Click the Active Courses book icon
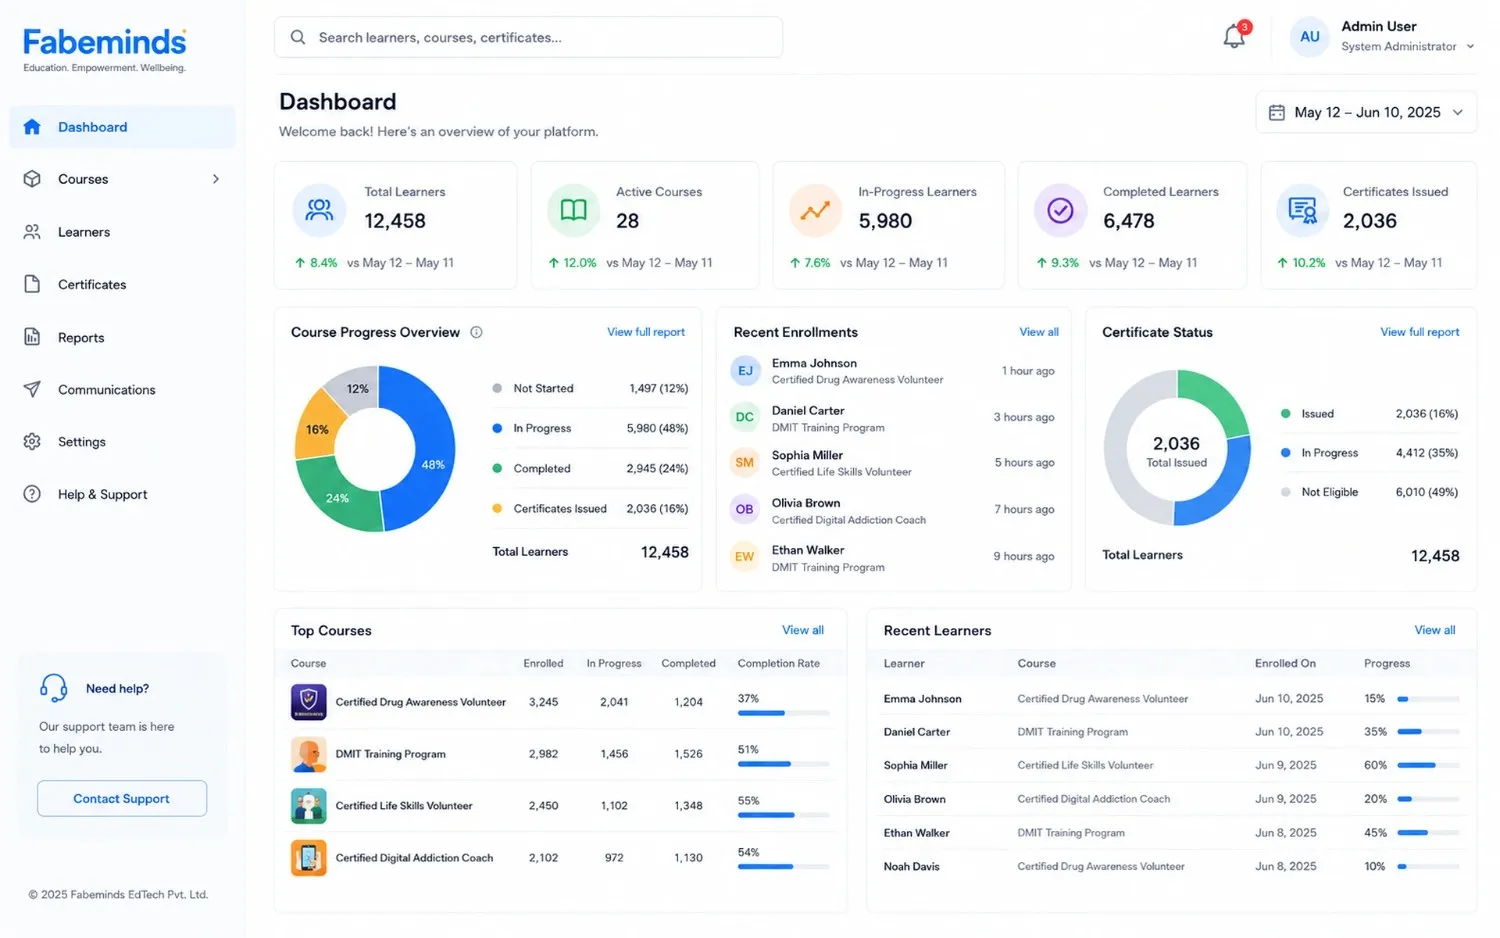 coord(573,210)
